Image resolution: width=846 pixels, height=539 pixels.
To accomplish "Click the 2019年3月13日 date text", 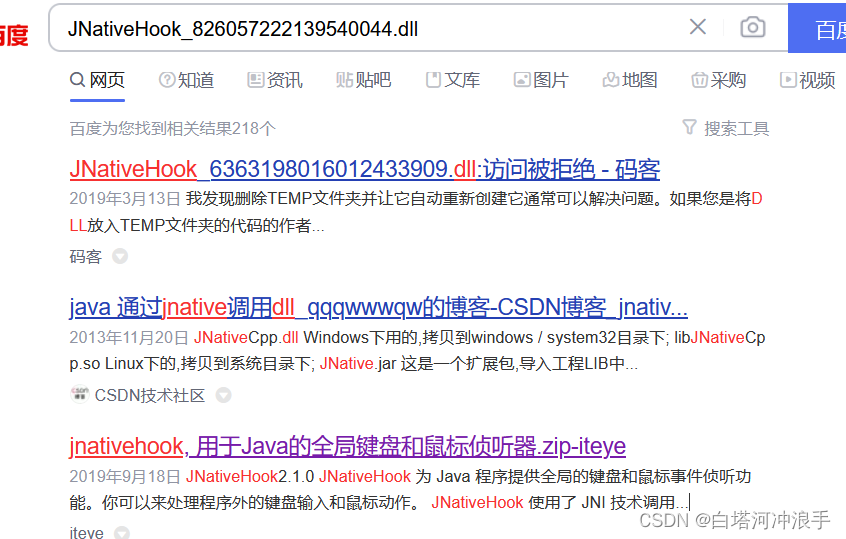I will (125, 199).
